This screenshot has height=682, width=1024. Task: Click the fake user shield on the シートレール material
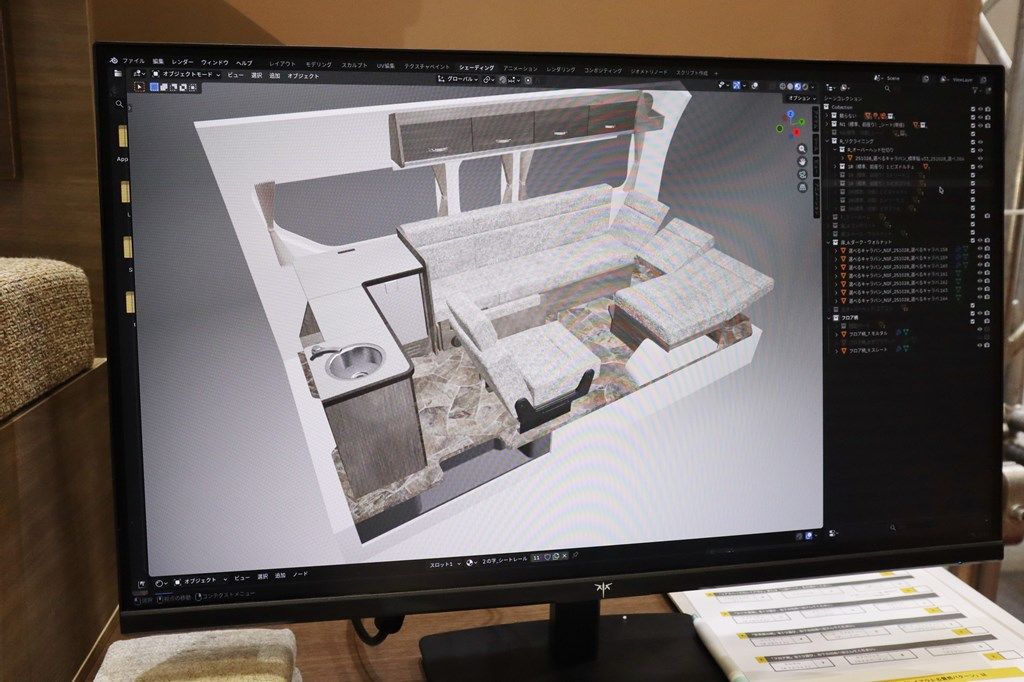click(x=547, y=558)
